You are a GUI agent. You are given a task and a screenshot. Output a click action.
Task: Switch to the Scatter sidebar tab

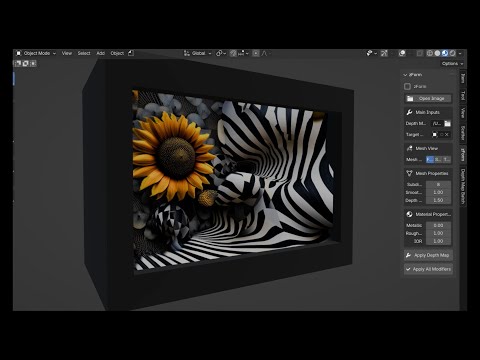[463, 133]
